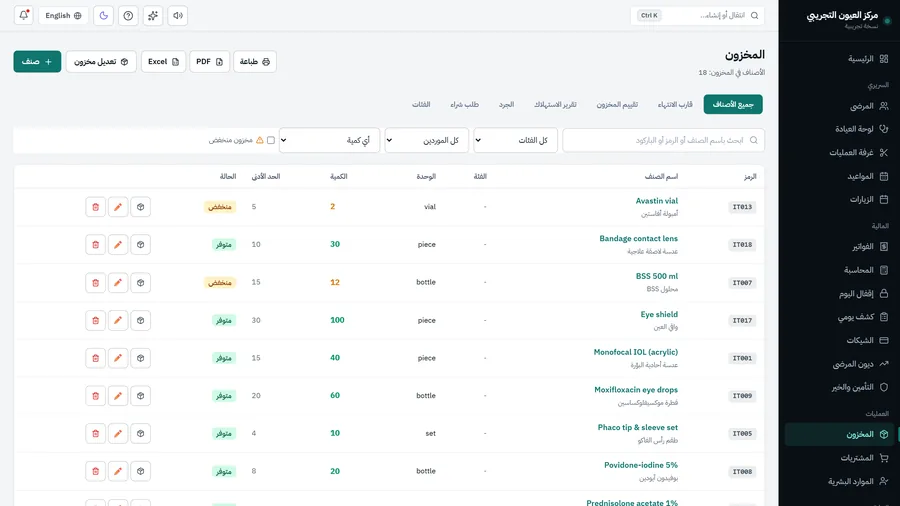Click the تعديل مخزون stock adjust button
Viewport: 900px width, 506px height.
[101, 61]
